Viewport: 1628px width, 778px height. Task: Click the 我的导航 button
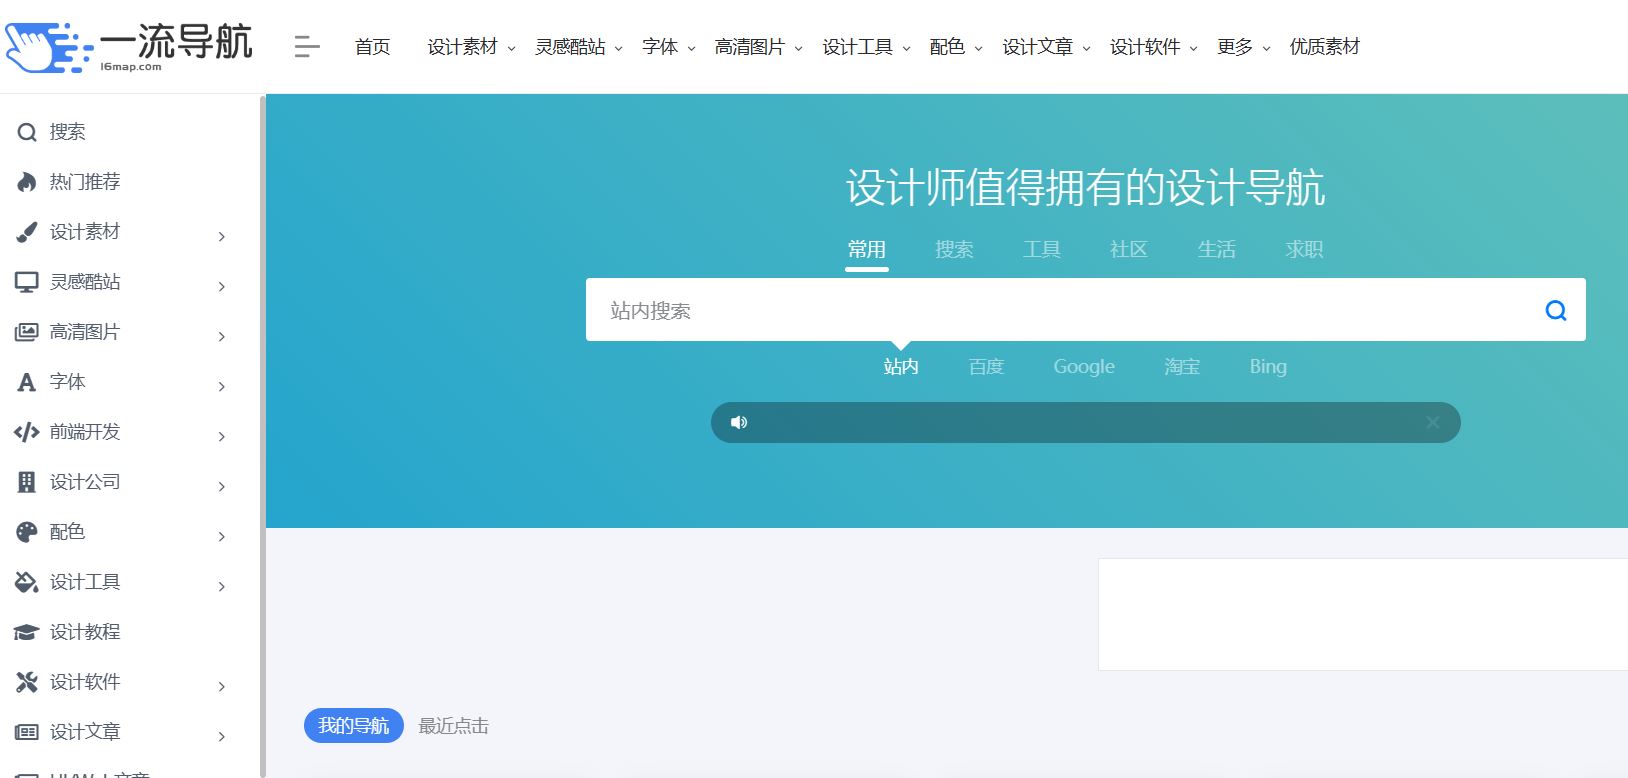[354, 726]
